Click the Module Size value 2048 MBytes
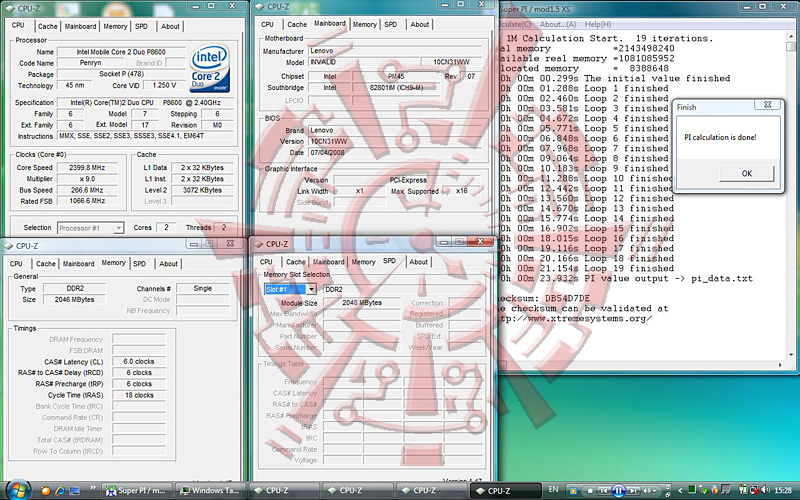This screenshot has height=500, width=800. [362, 303]
